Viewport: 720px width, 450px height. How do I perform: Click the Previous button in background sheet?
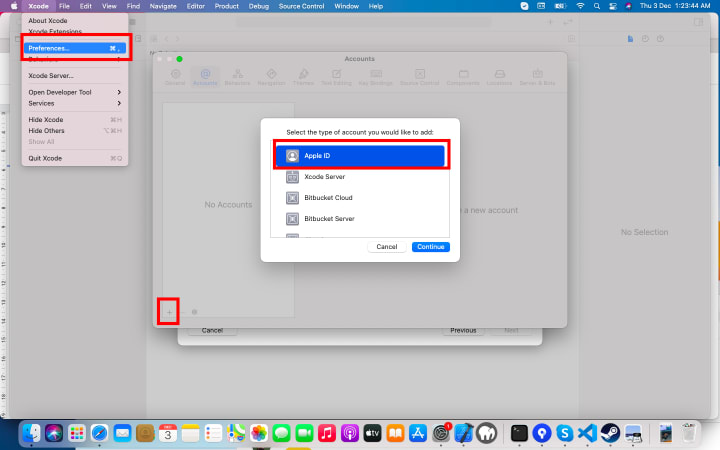pyautogui.click(x=463, y=330)
